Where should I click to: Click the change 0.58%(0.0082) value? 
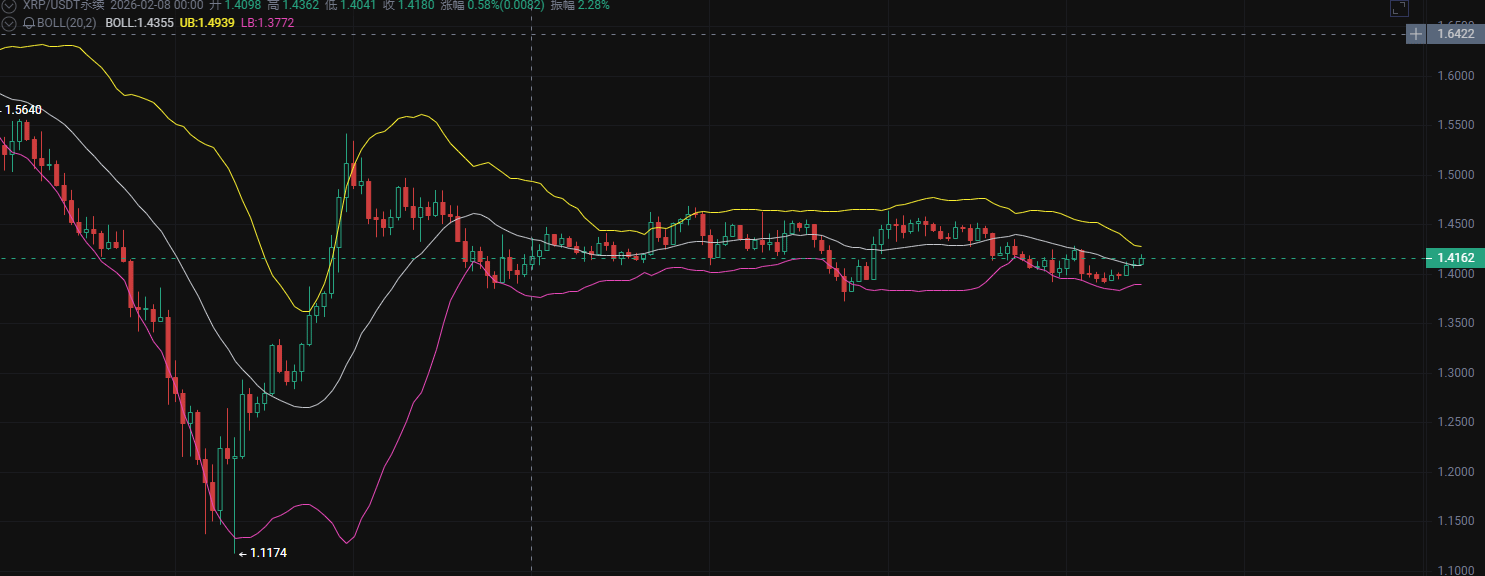pos(506,5)
